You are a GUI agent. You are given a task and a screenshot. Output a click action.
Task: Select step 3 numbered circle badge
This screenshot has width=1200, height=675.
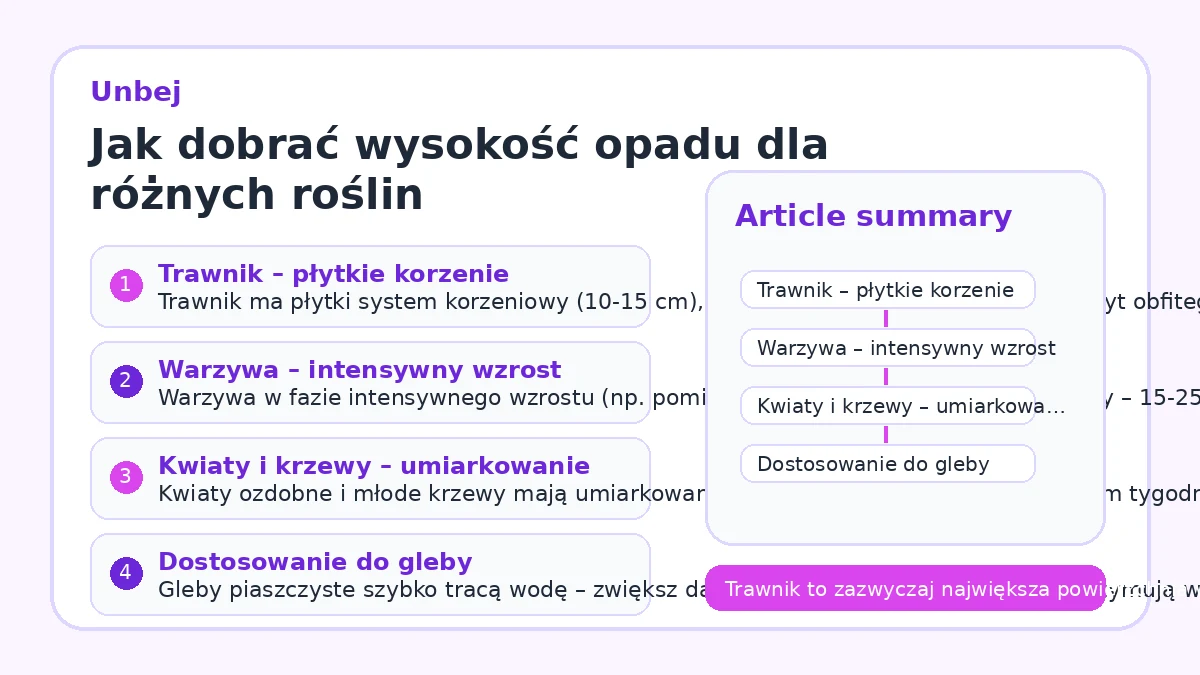(126, 478)
